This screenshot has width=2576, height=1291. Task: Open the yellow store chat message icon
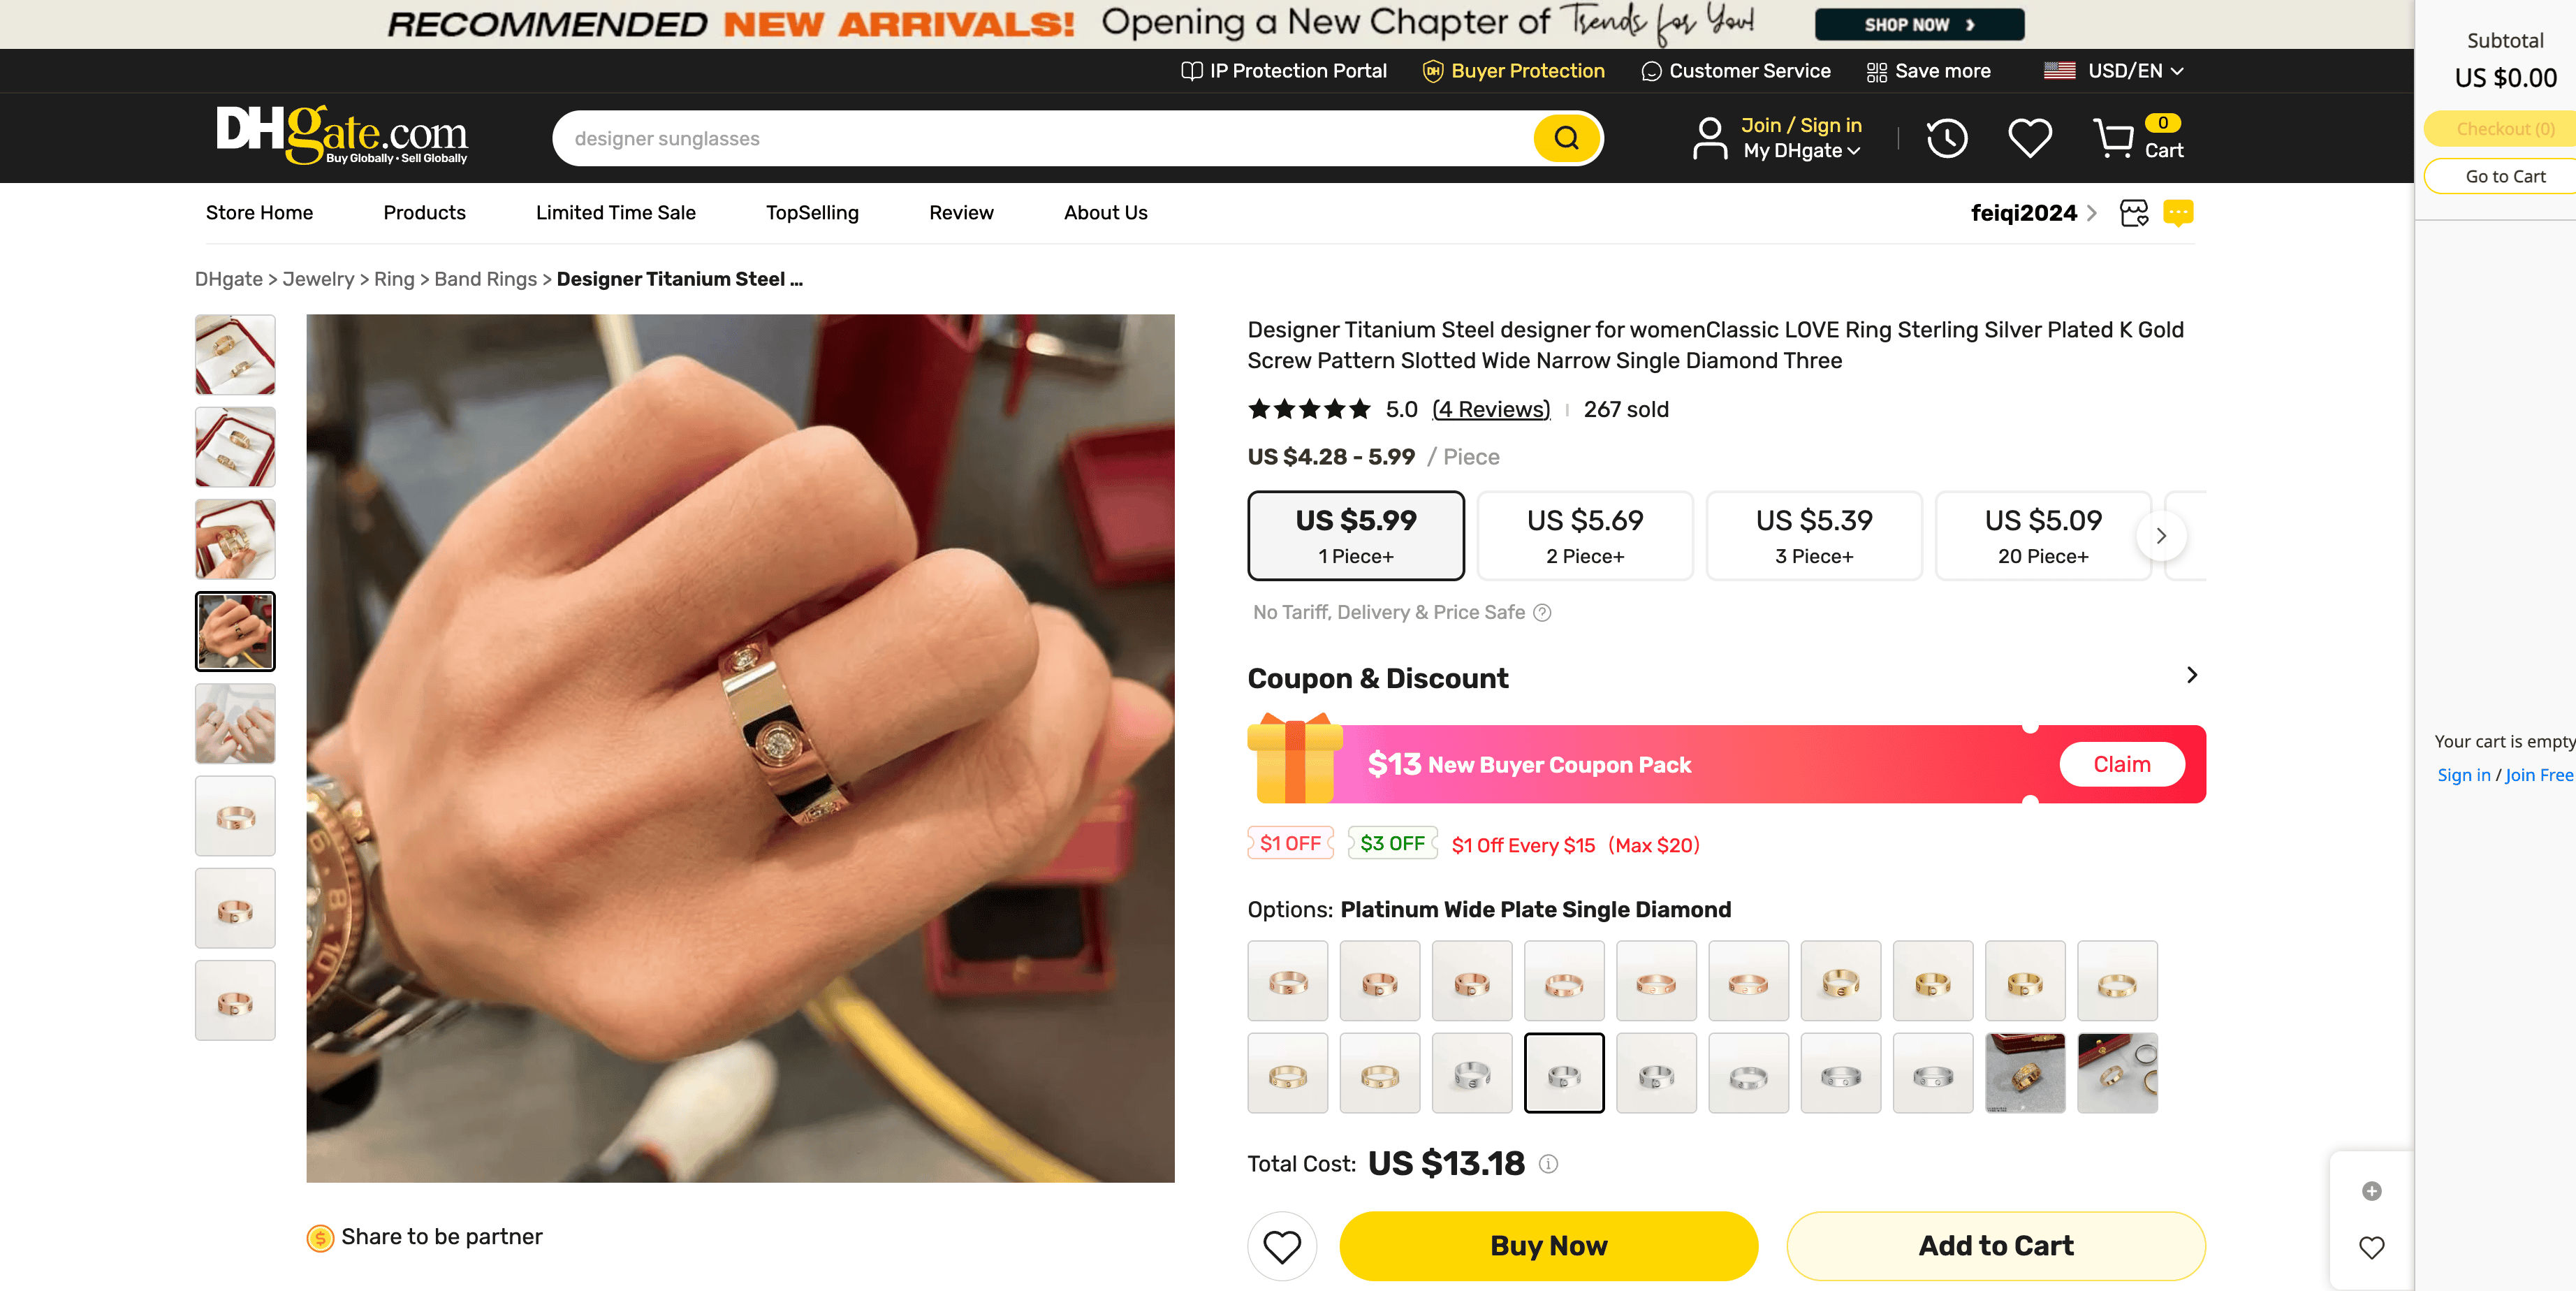pyautogui.click(x=2177, y=213)
